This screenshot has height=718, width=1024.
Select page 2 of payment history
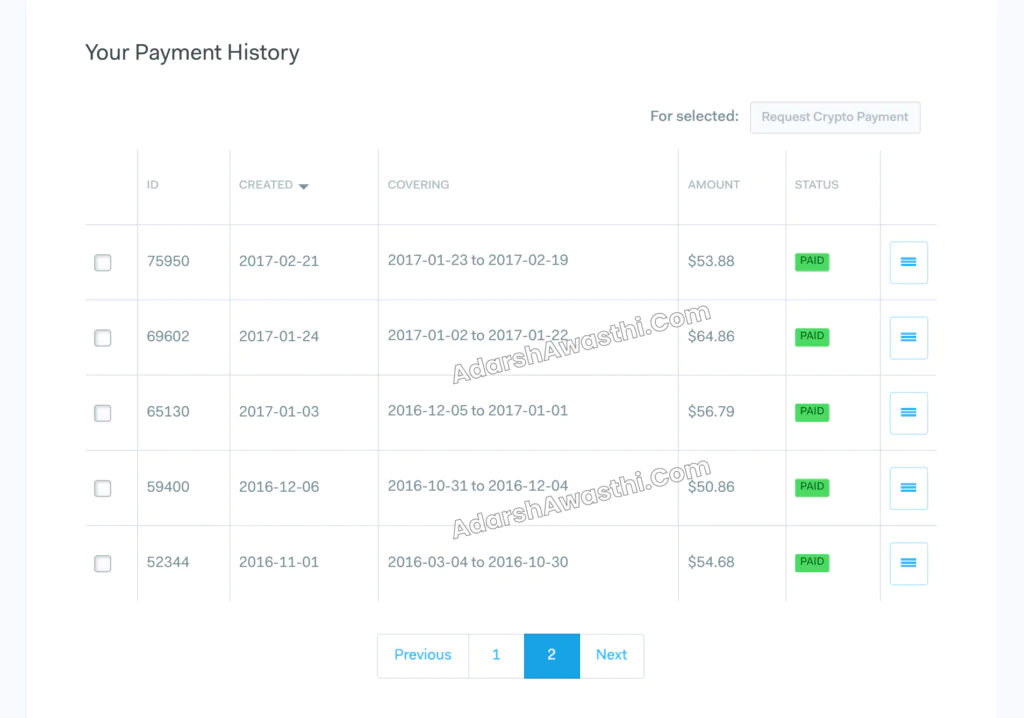[x=551, y=655]
